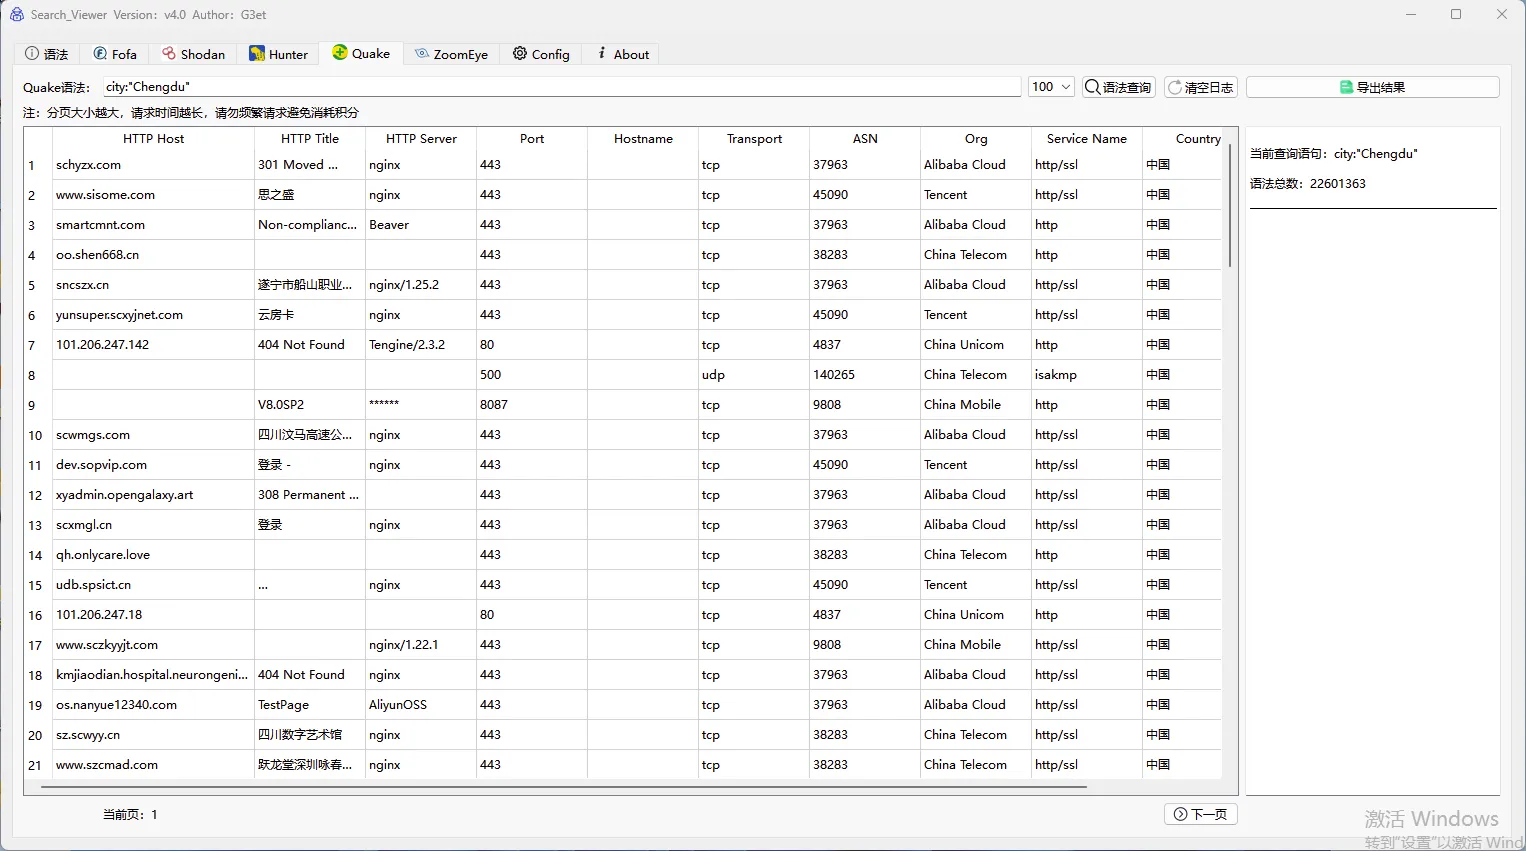Screen dimensions: 1526x851
Task: Click the AliyunOSS server cell
Action: (421, 705)
